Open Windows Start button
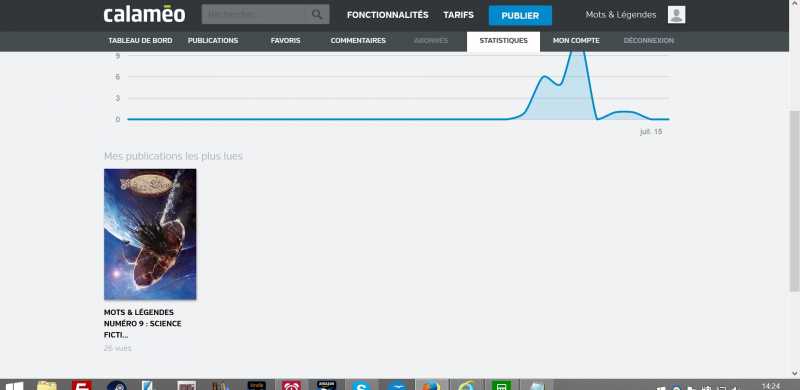 coord(14,385)
